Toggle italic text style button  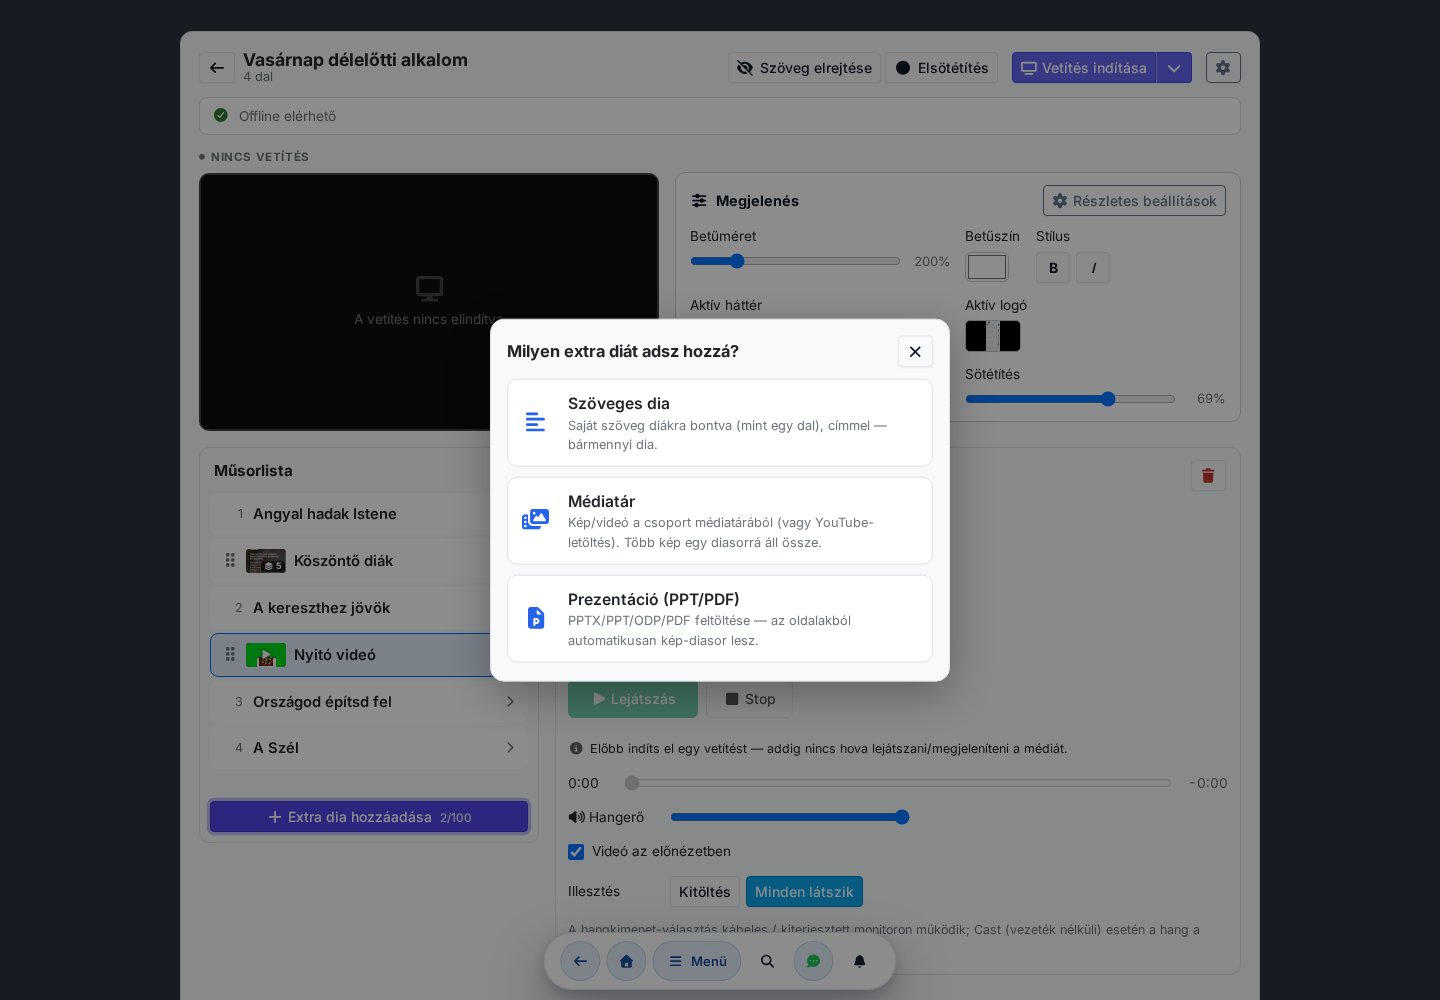[1093, 268]
